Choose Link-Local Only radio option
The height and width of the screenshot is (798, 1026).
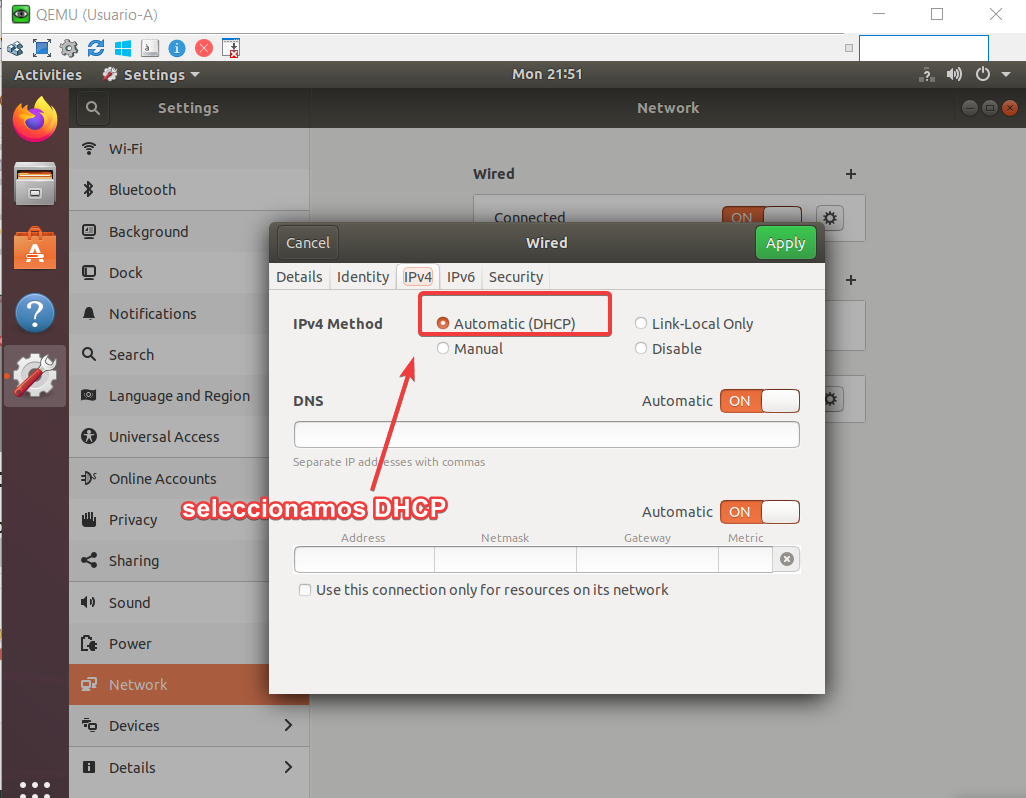[x=642, y=324]
